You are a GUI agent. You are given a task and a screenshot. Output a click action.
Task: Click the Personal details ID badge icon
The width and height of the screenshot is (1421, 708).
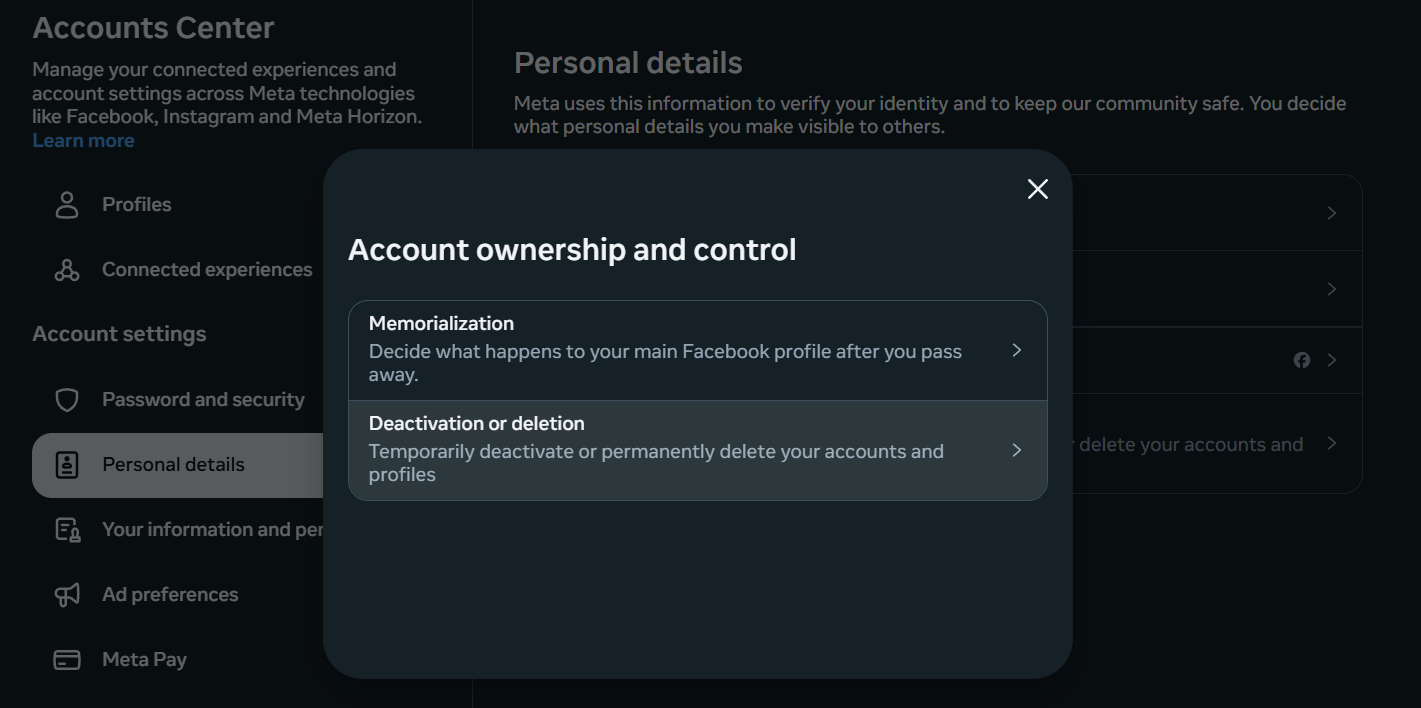click(67, 465)
